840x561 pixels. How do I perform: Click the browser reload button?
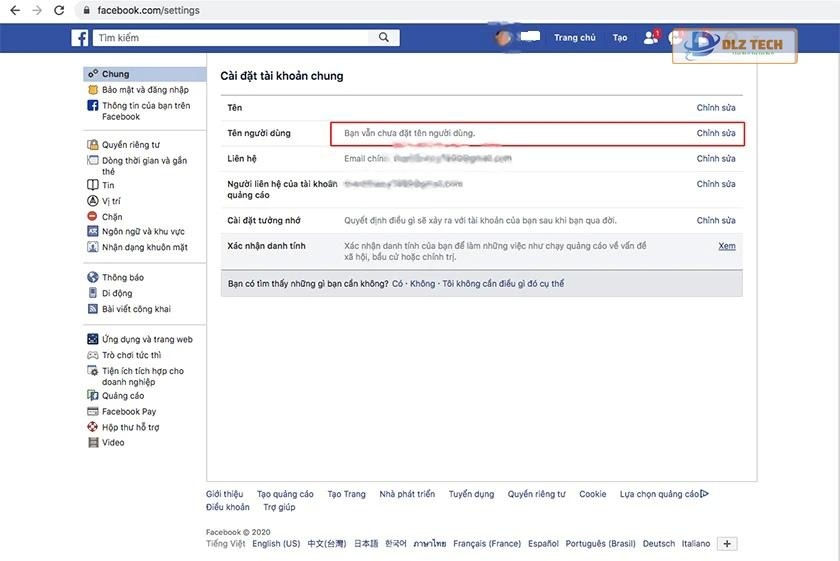pos(59,10)
